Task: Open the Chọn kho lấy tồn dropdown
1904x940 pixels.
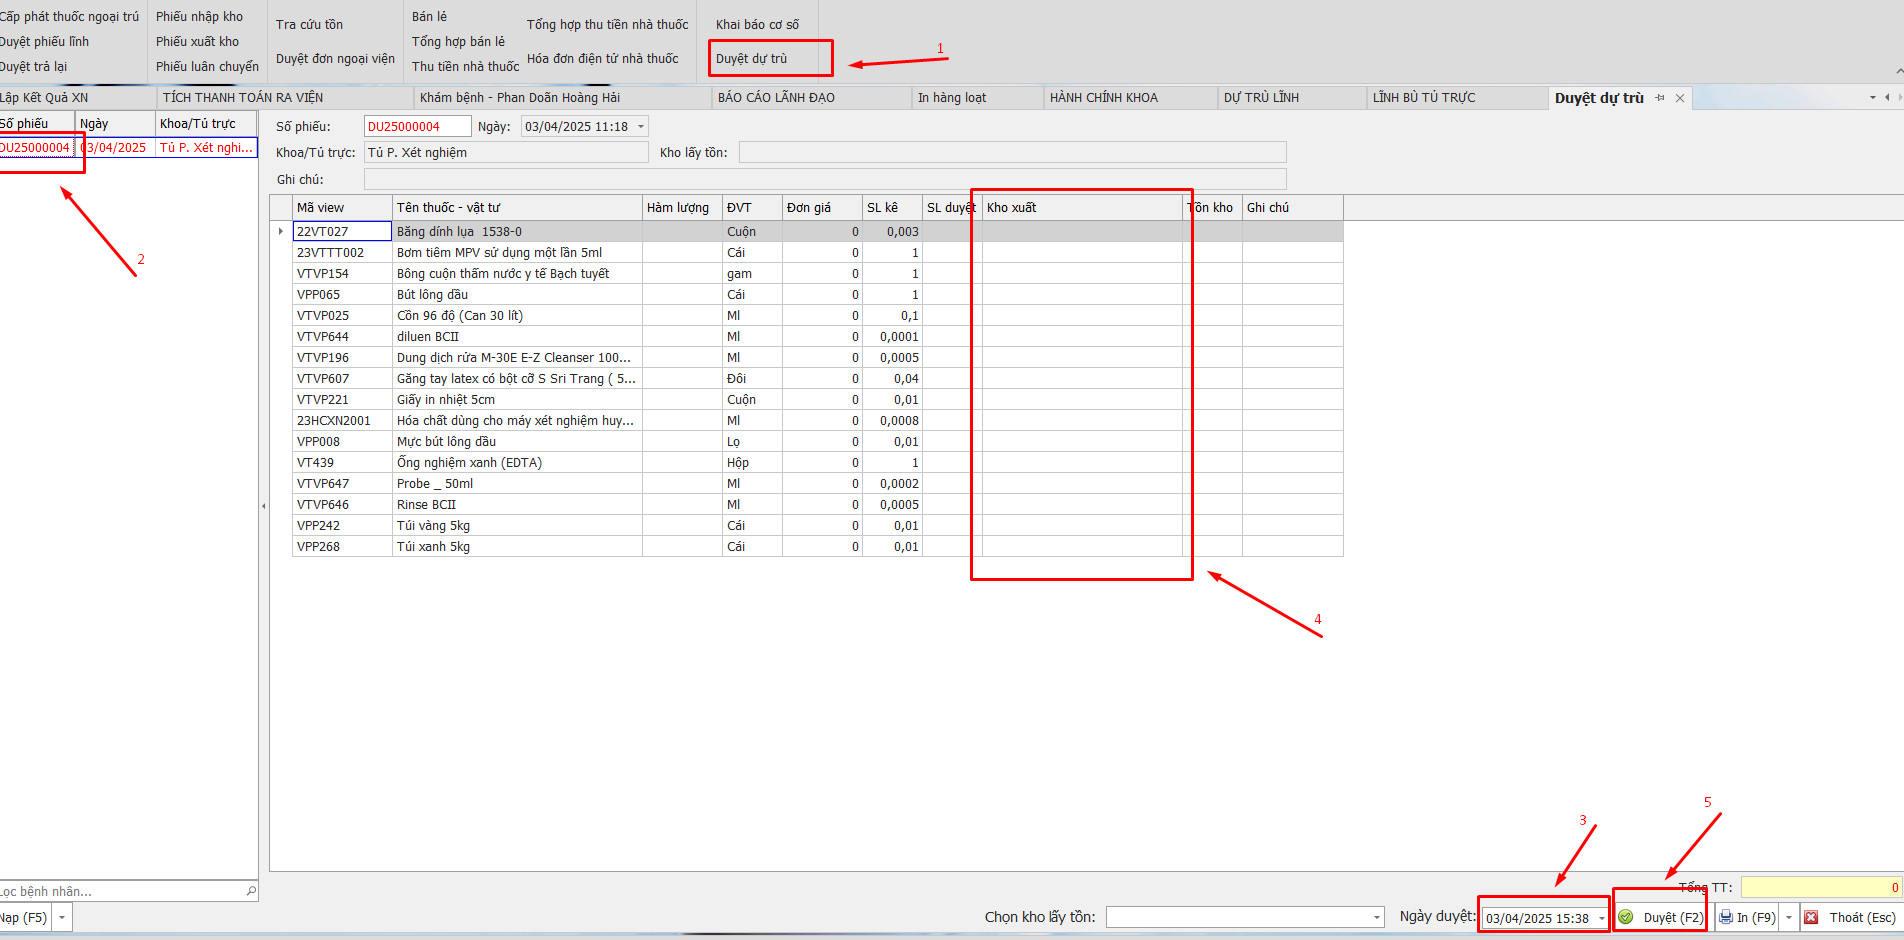Action: point(1377,918)
